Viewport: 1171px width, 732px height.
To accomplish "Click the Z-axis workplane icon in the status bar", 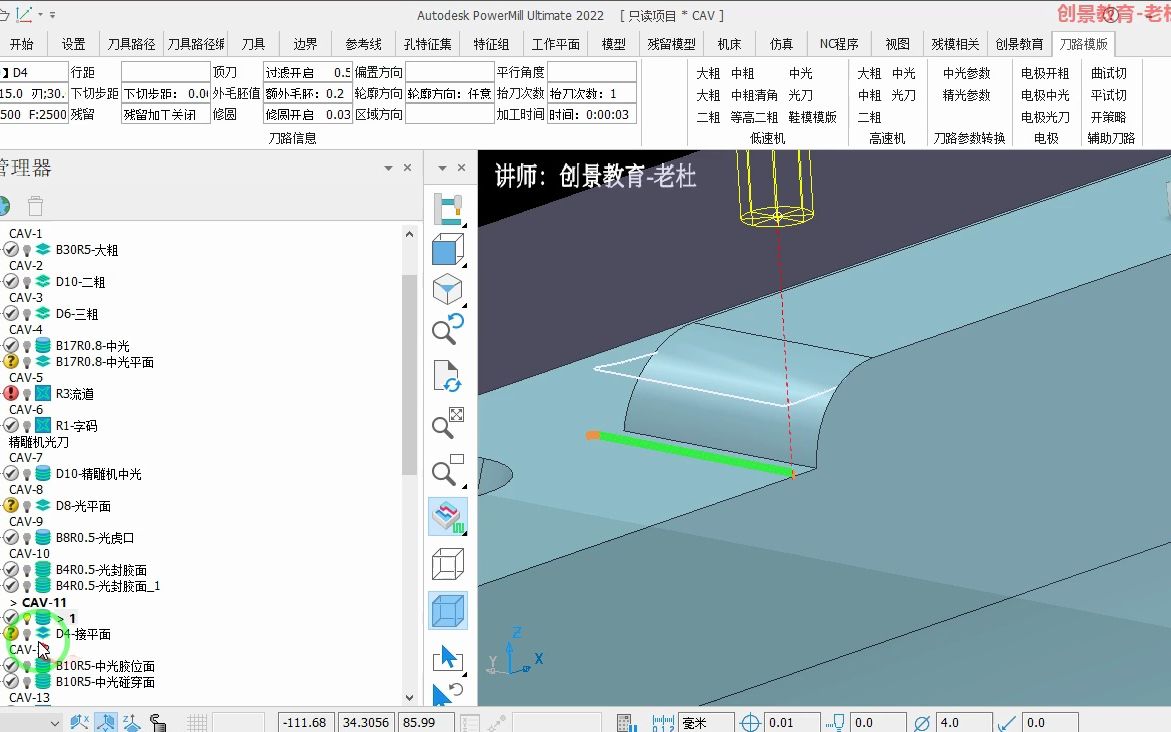I will (131, 722).
